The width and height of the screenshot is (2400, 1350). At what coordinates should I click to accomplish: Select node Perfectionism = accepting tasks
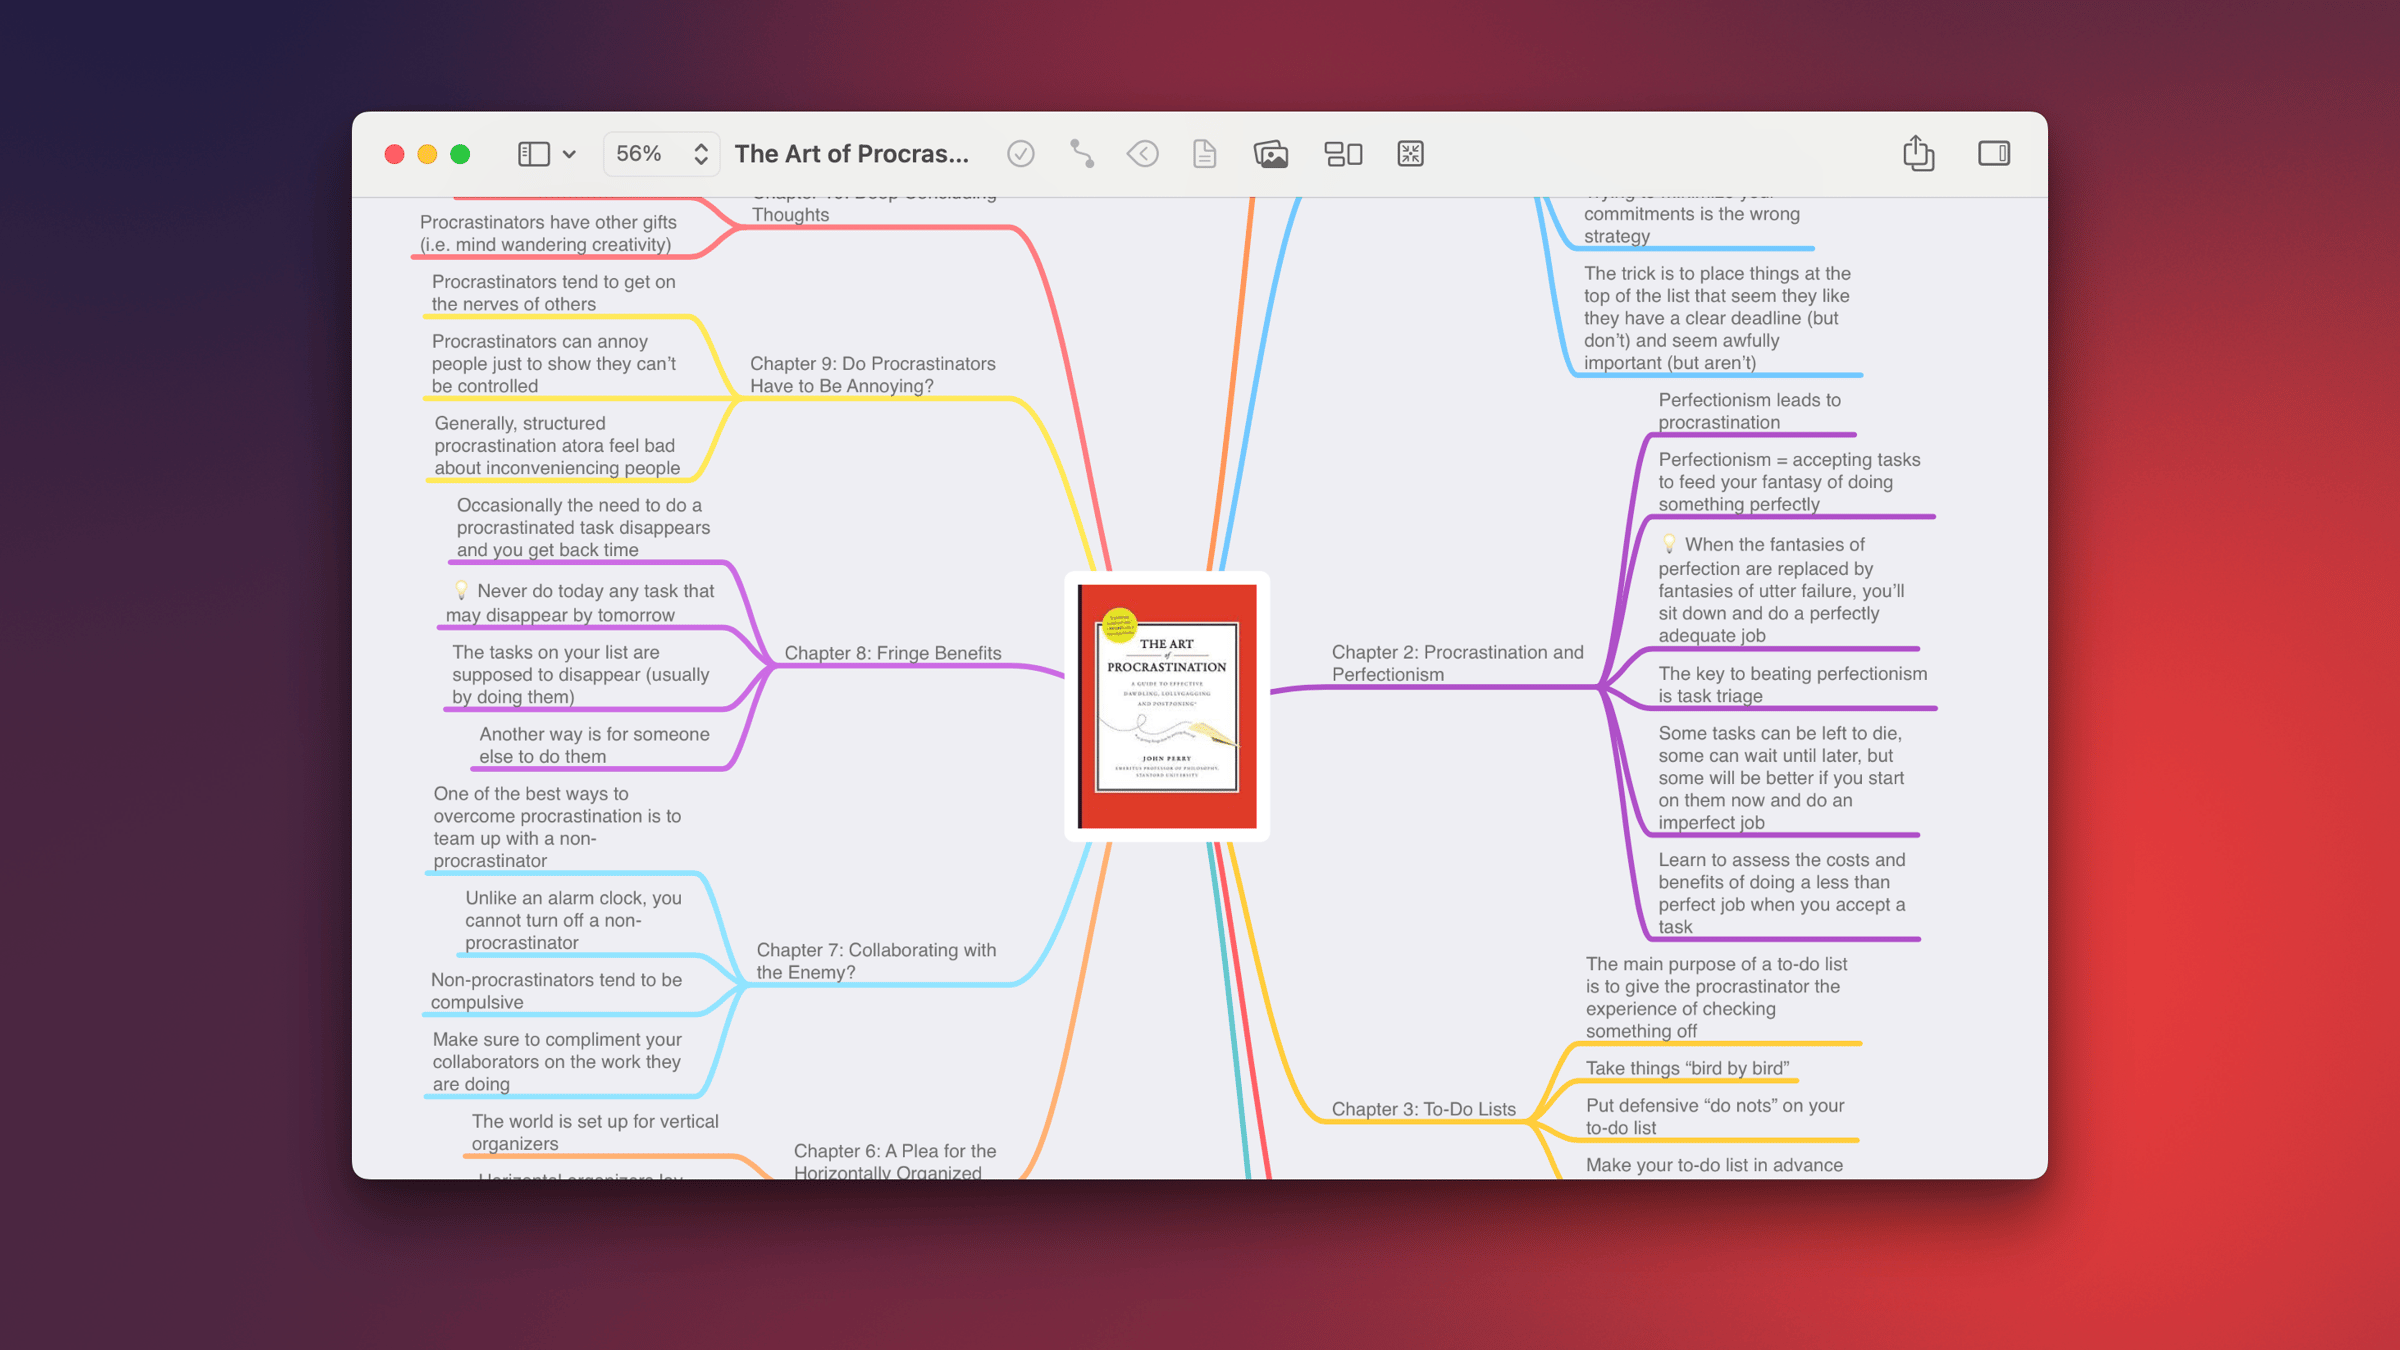pyautogui.click(x=1789, y=482)
